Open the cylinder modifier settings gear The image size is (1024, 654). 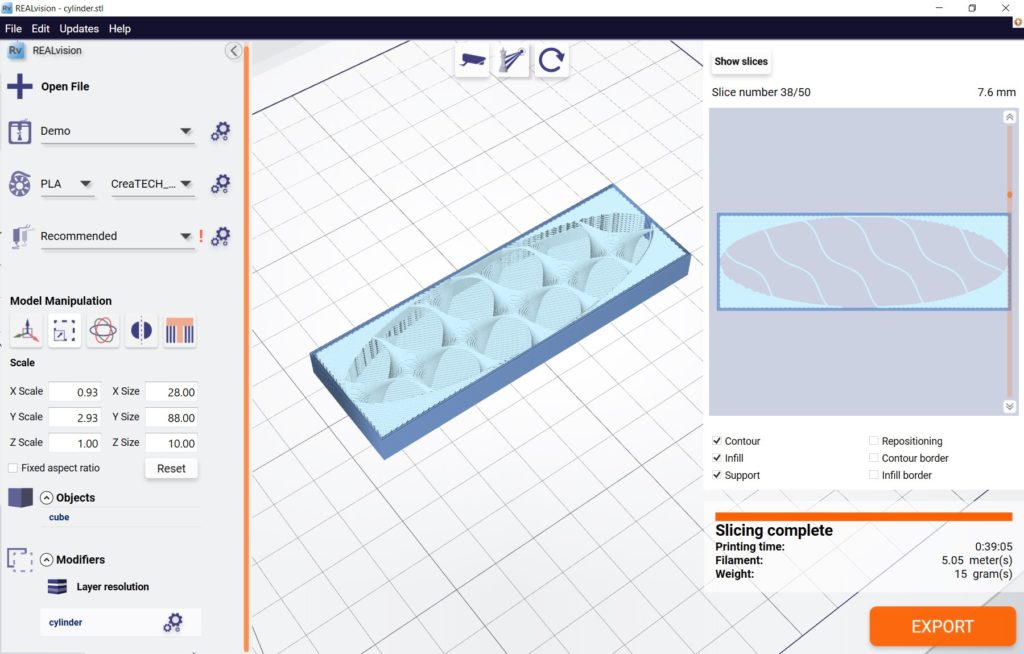[x=173, y=623]
